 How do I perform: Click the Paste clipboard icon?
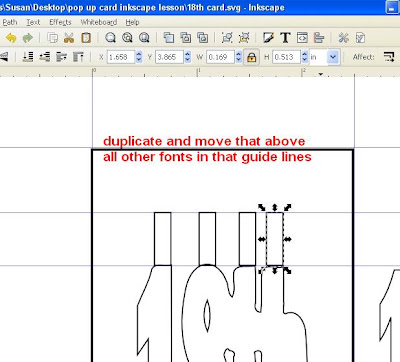click(86, 38)
